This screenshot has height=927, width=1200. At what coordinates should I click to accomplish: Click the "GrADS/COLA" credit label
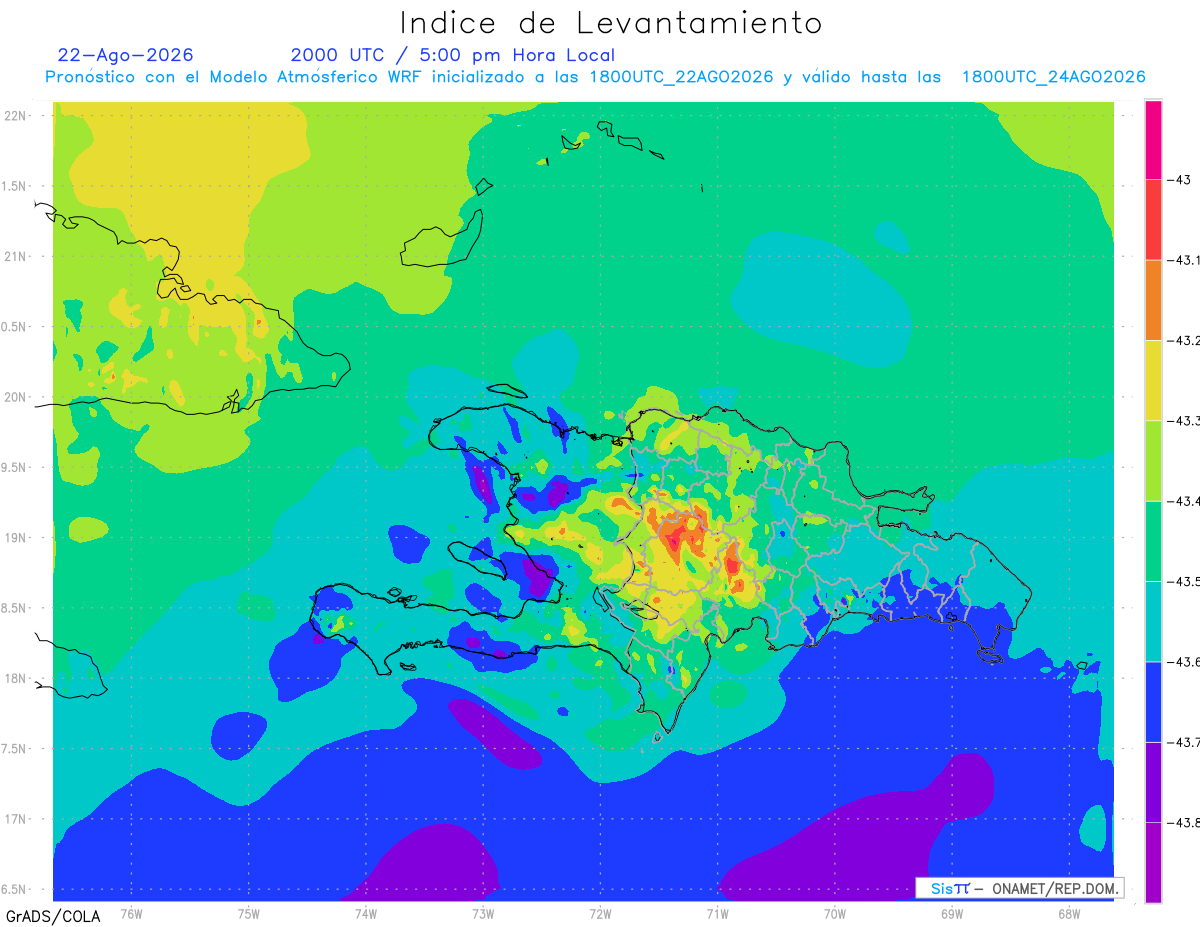[x=53, y=916]
